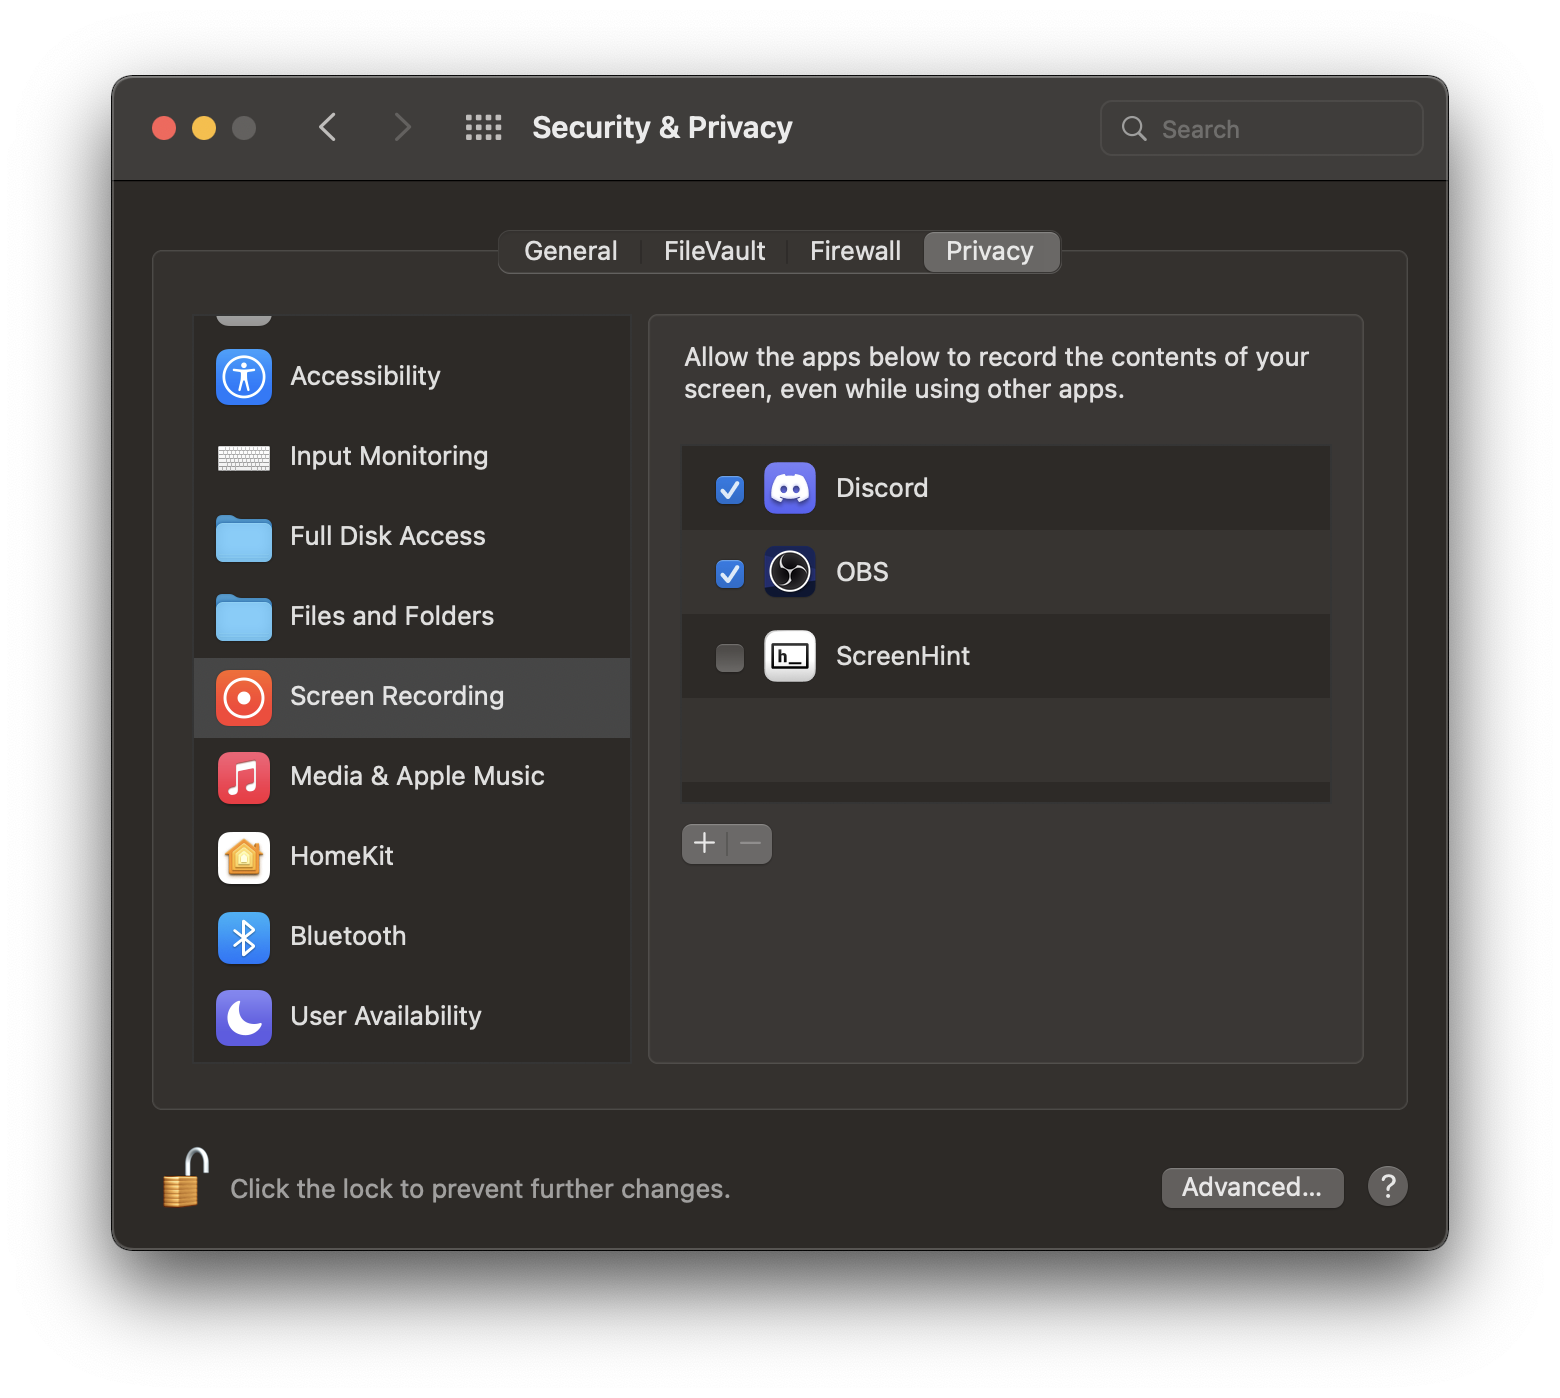The image size is (1560, 1398).
Task: Switch to the Firewall tab
Action: (855, 251)
